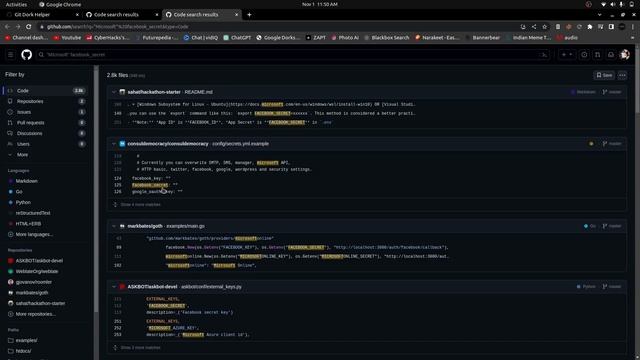The height and width of the screenshot is (360, 640).
Task: Filter by markbates/goth repository in sidebar
Action: click(x=31, y=293)
